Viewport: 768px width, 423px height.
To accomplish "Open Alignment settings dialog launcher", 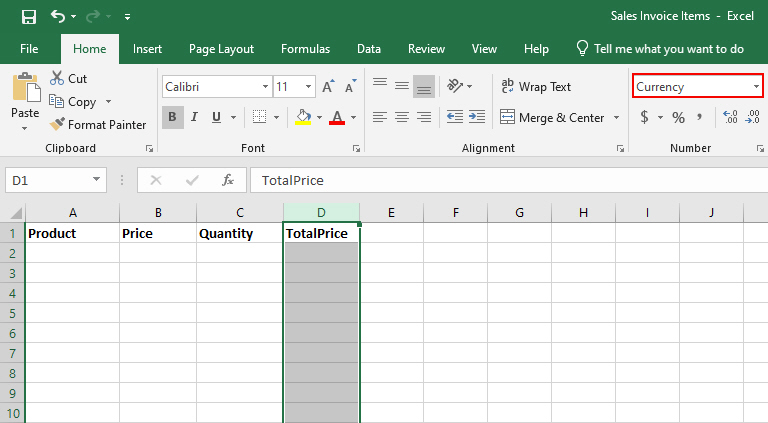I will point(621,149).
